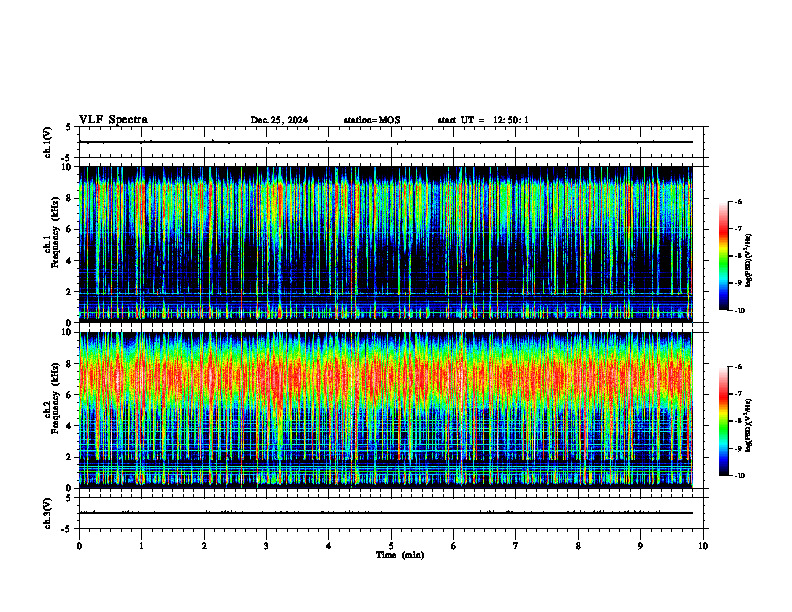Click the 'Time (min)' axis label
Screen dimensions: 792x612
pos(400,555)
